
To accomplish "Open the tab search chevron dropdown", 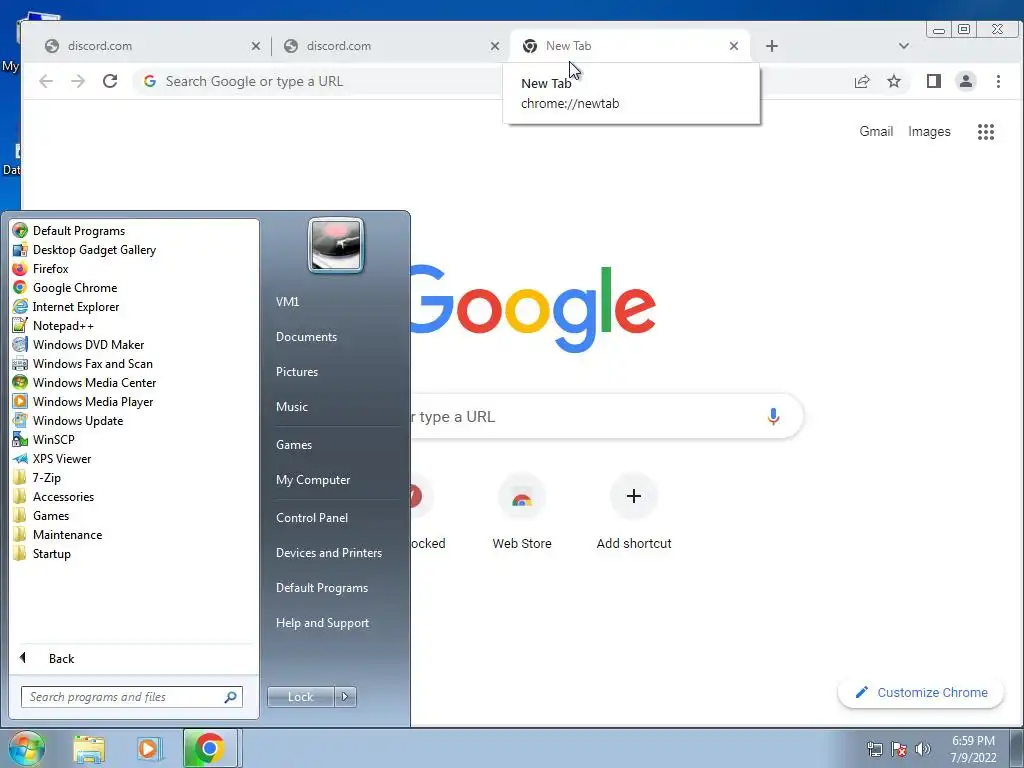I will click(x=904, y=46).
